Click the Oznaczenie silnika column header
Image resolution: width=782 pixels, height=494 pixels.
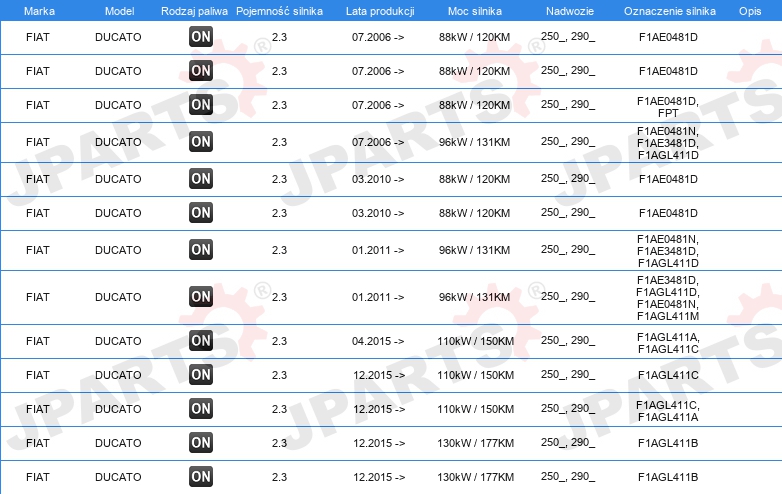669,11
